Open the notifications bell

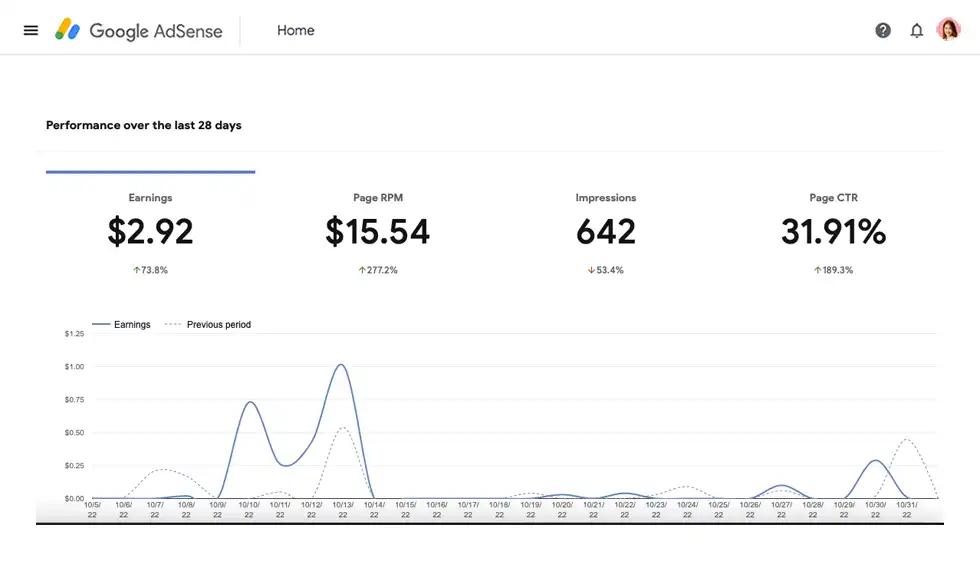(x=916, y=30)
